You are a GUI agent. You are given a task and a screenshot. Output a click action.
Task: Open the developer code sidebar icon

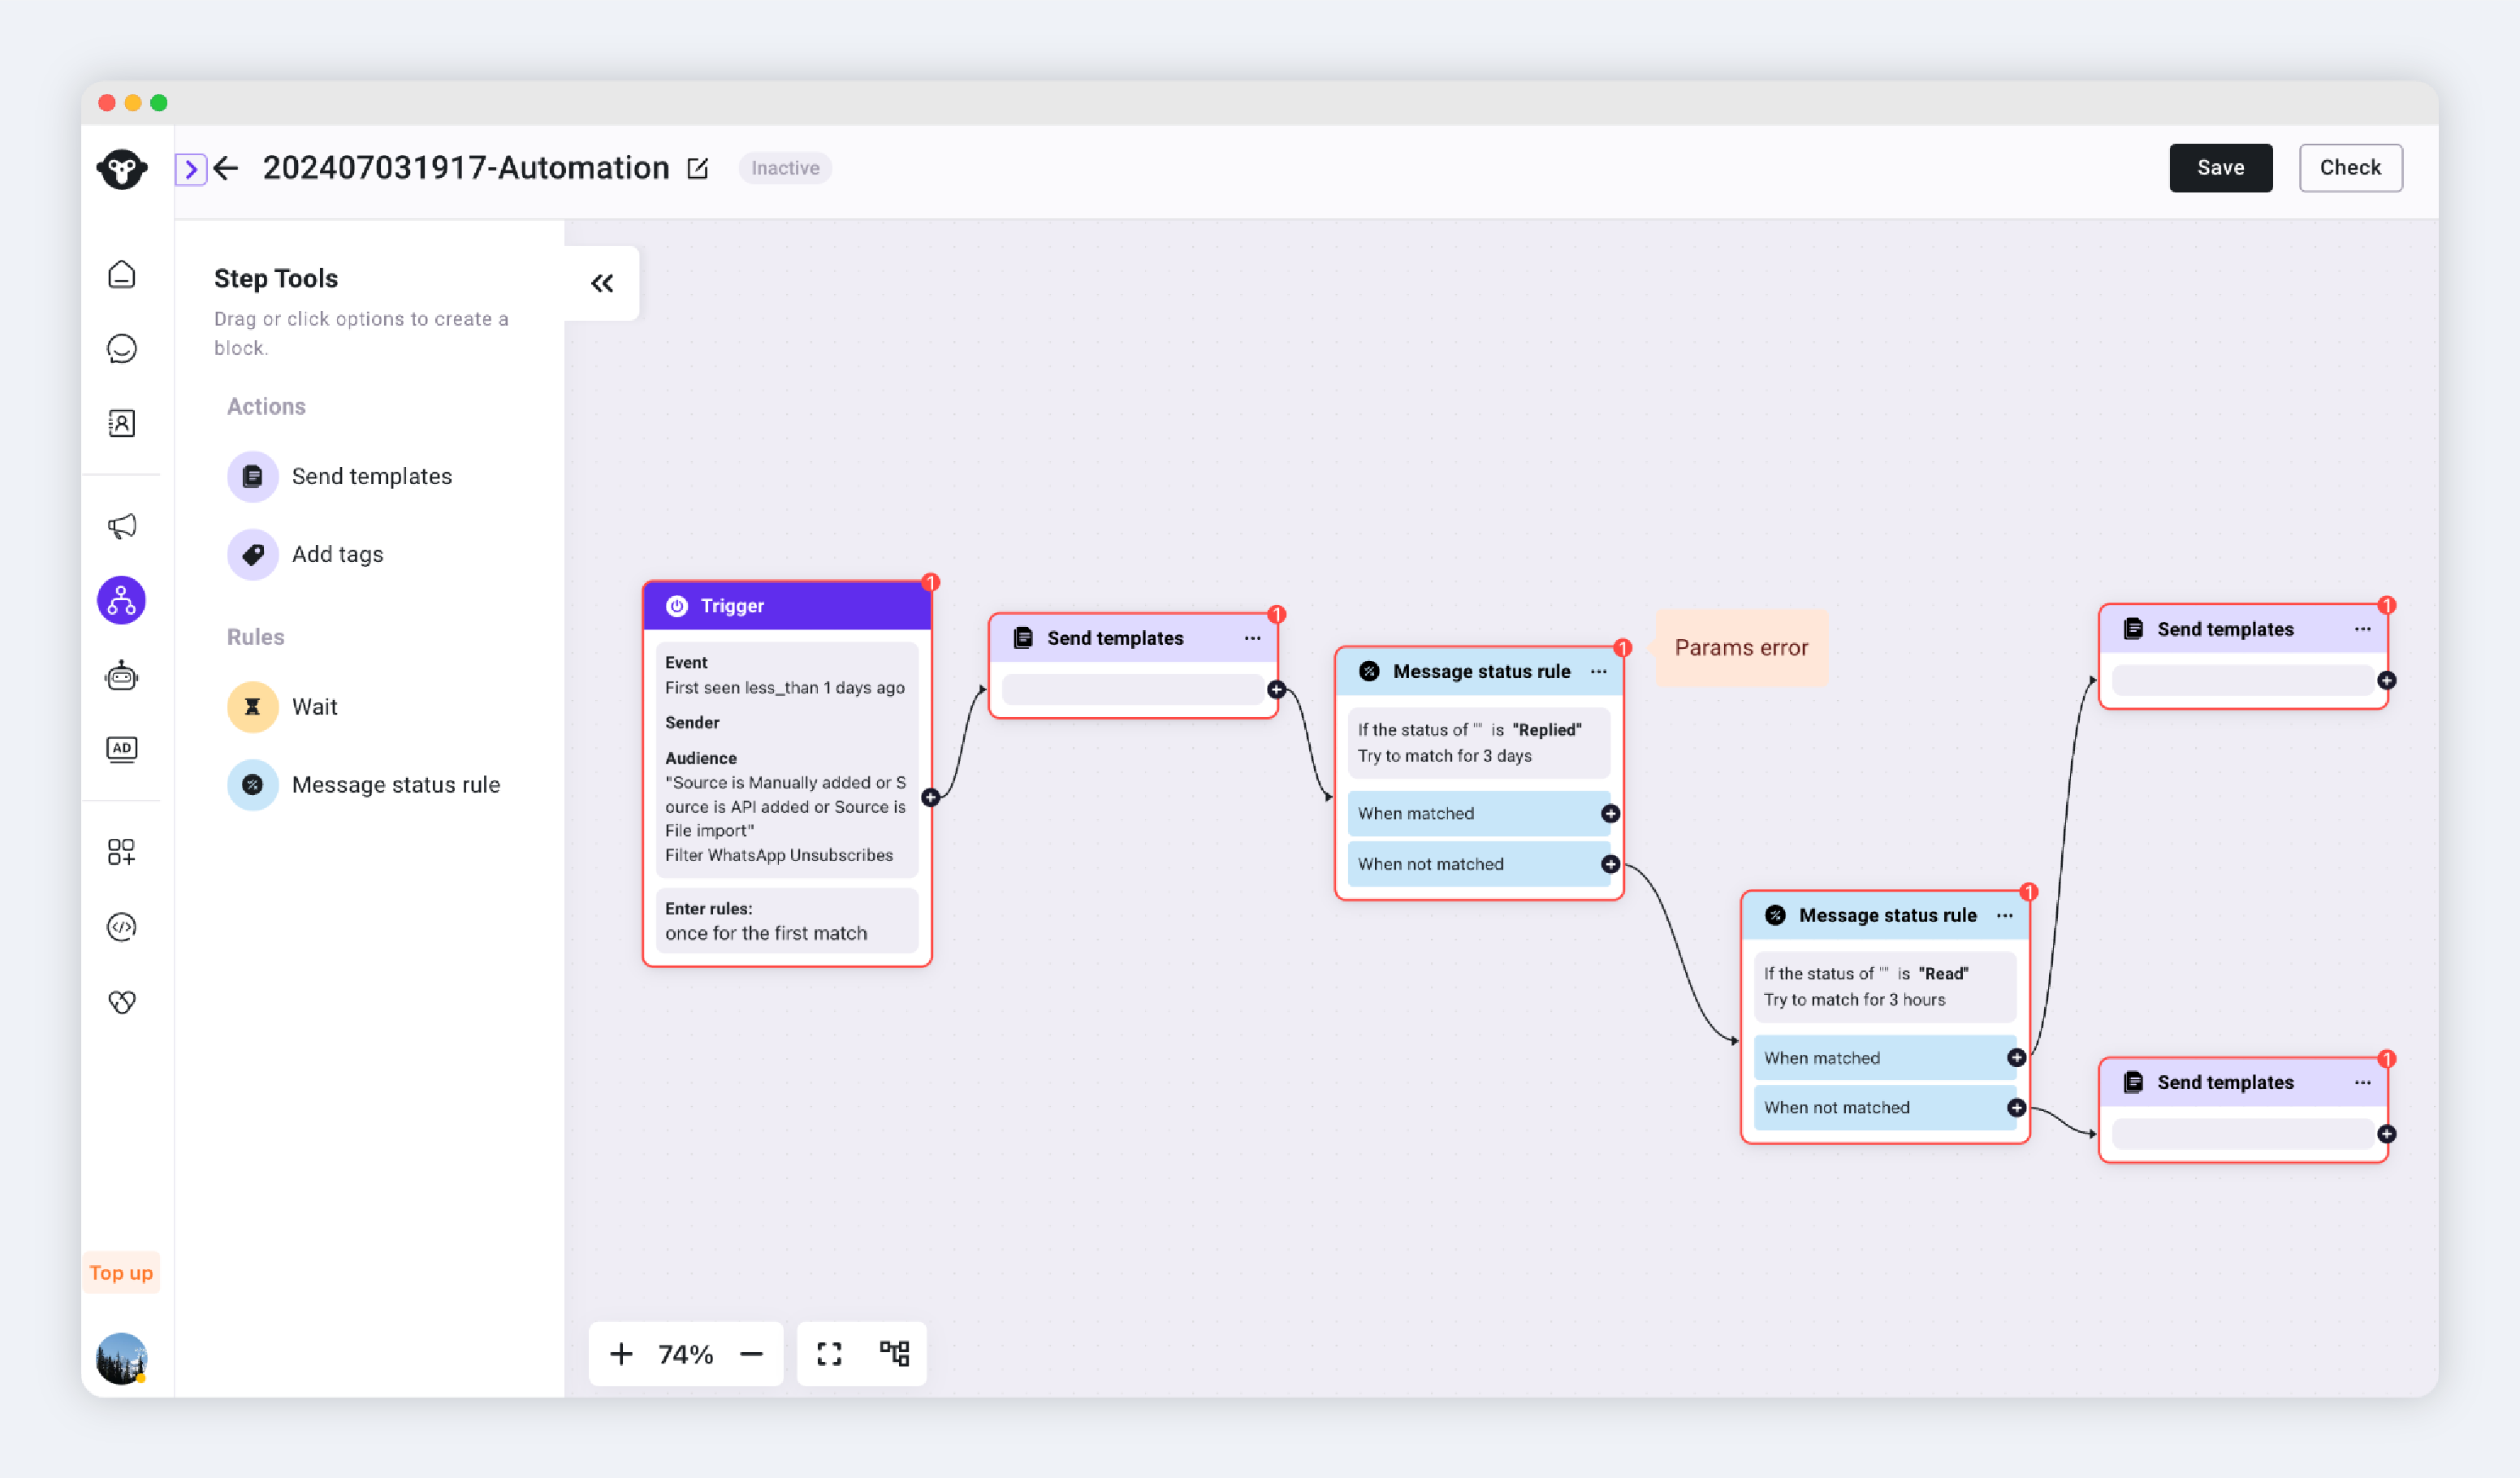(121, 926)
